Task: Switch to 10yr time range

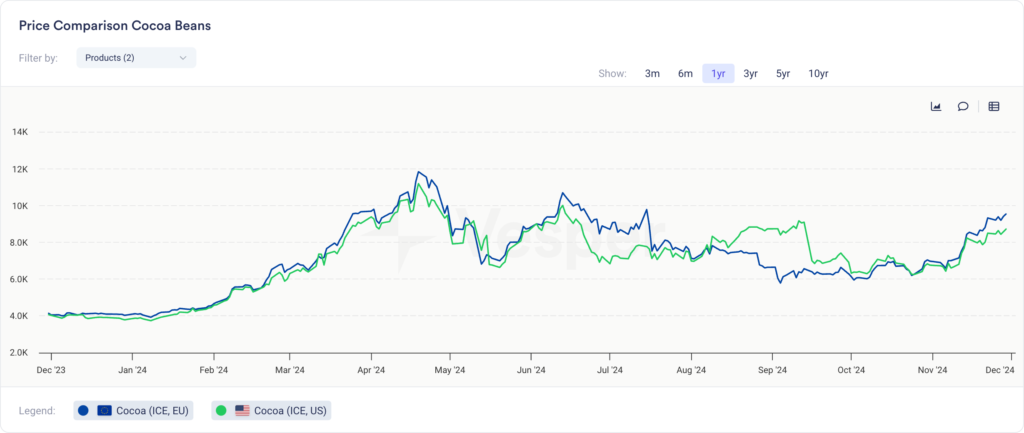Action: pos(818,73)
